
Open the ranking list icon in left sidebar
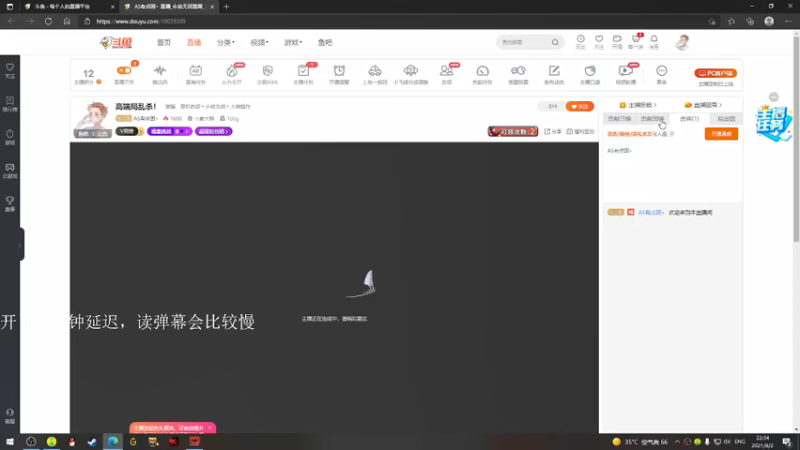[x=10, y=104]
